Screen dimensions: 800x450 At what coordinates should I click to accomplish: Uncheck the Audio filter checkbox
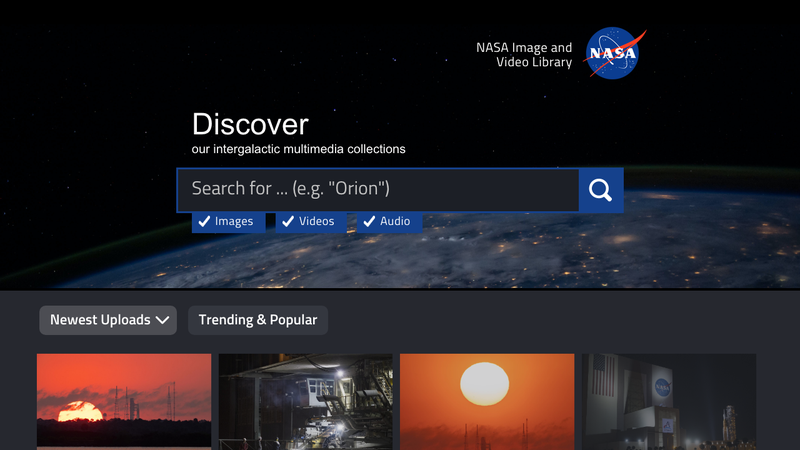pyautogui.click(x=389, y=222)
